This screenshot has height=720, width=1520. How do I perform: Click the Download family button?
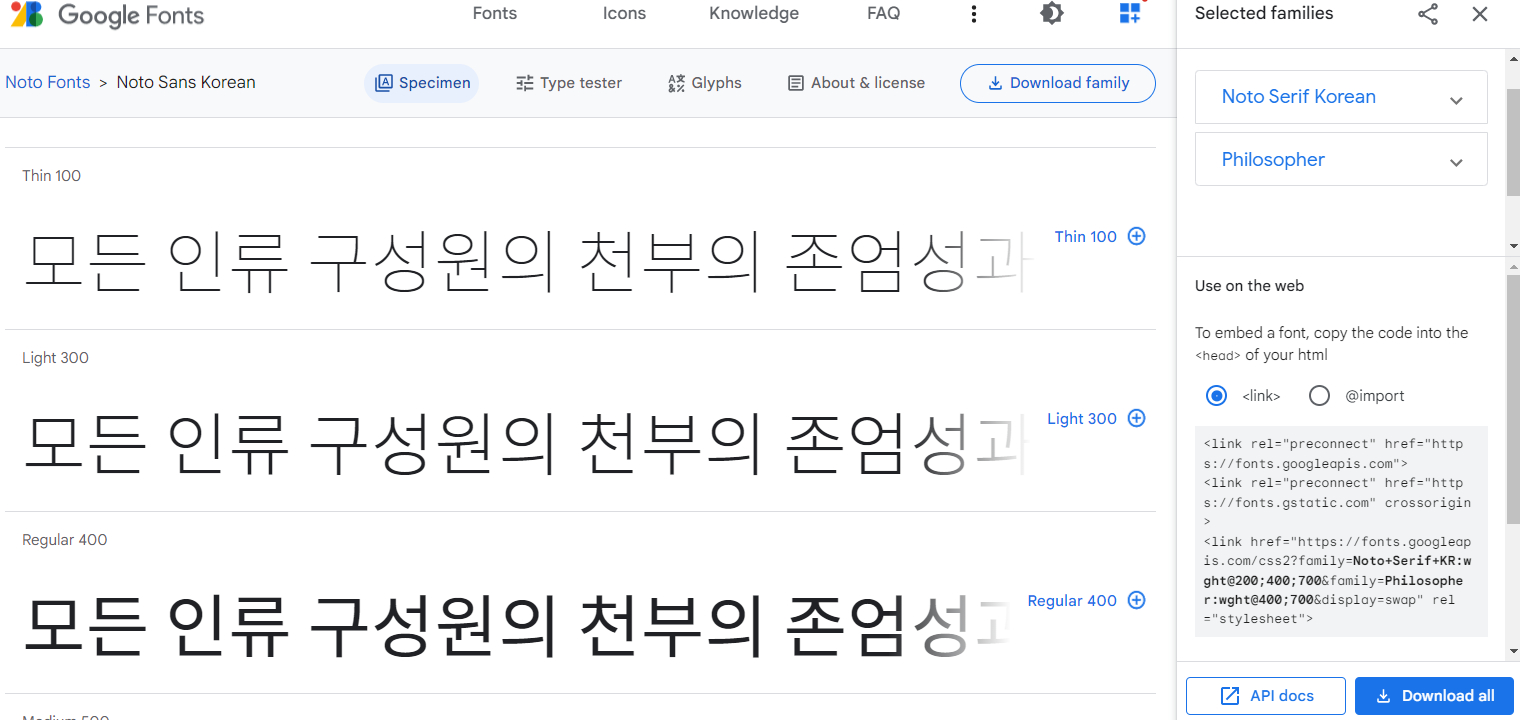(1058, 83)
